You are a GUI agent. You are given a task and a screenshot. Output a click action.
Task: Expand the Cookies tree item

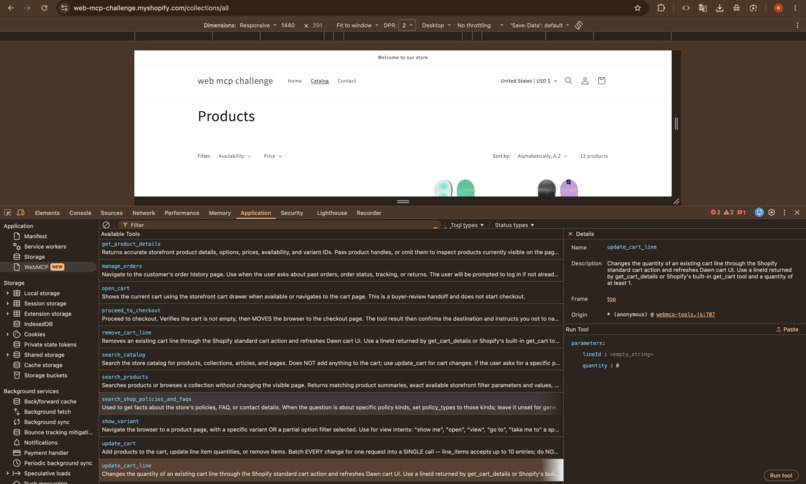tap(7, 334)
